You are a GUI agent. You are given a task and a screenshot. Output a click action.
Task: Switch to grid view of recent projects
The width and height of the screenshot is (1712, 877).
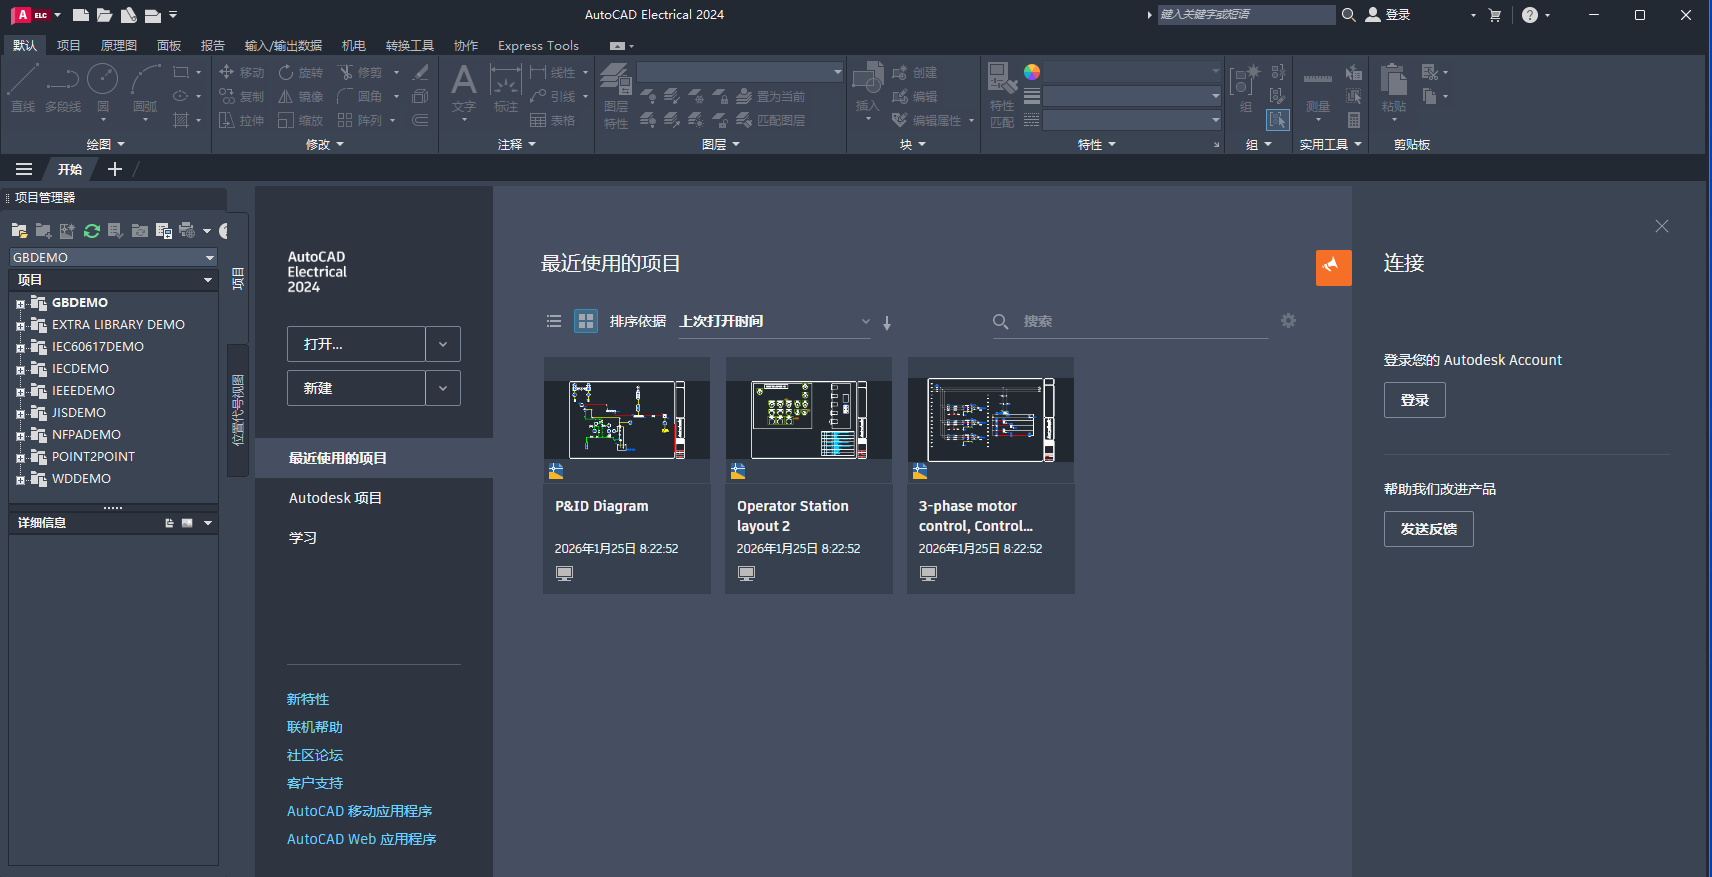[x=586, y=321]
